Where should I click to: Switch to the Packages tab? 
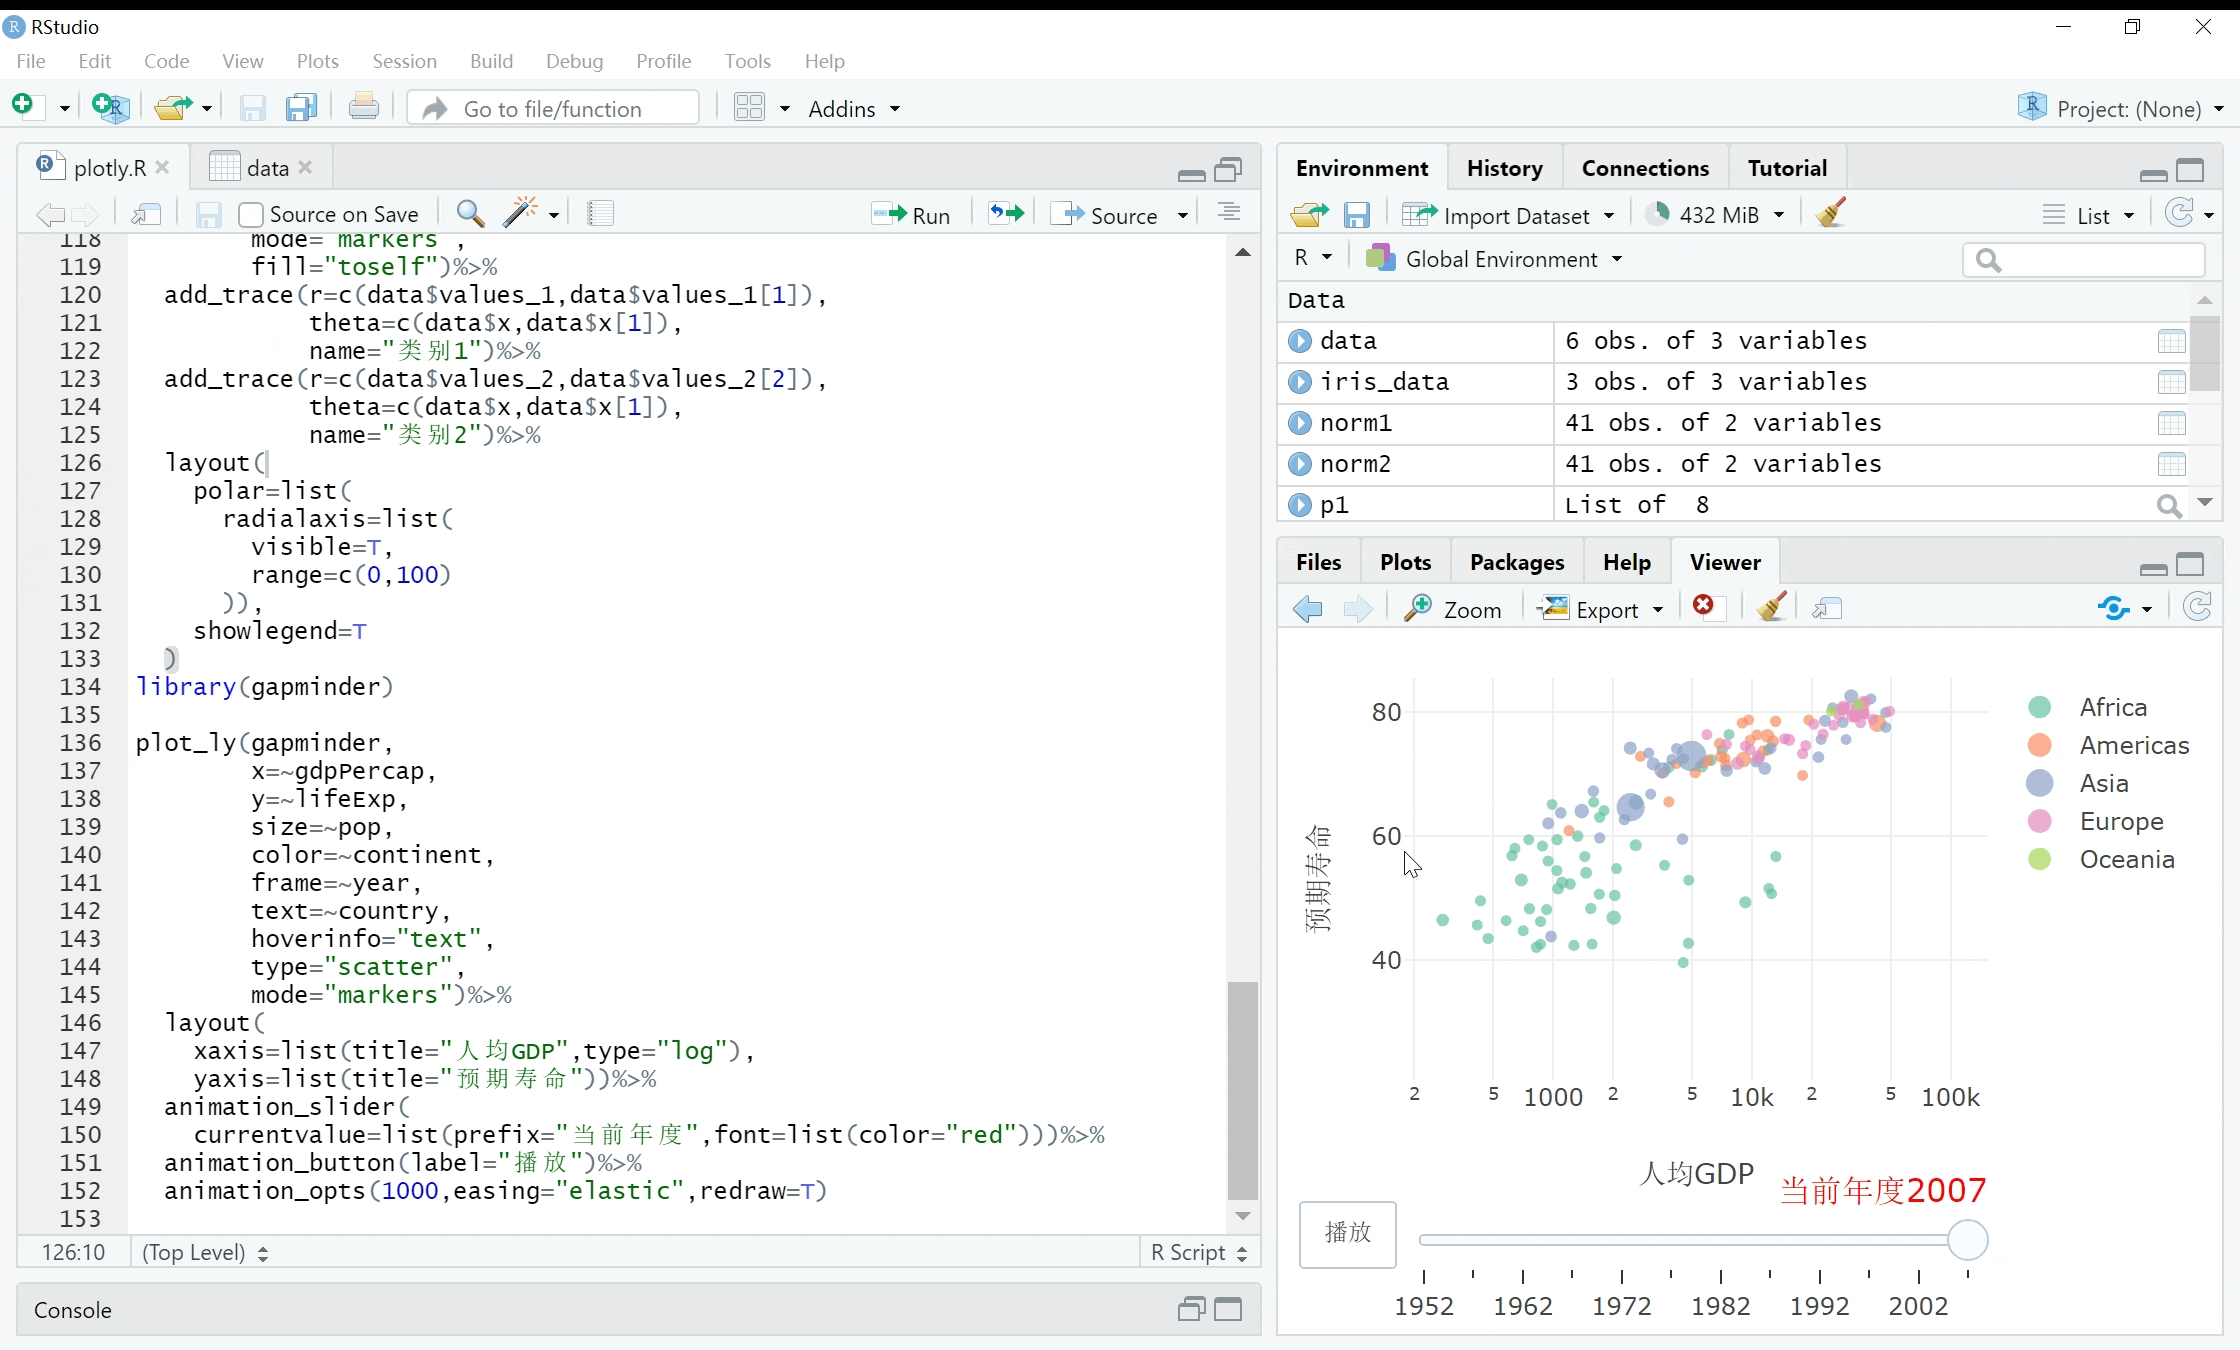[1516, 562]
